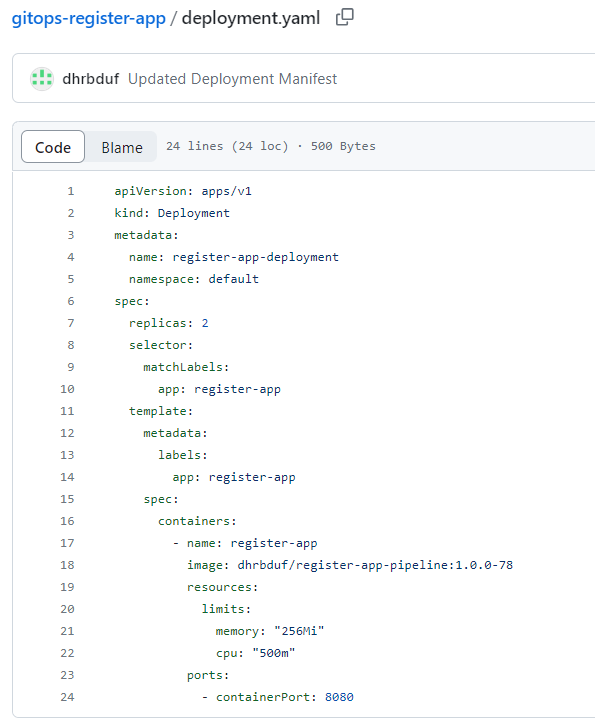Open the dhrbduf author profile link

point(91,79)
